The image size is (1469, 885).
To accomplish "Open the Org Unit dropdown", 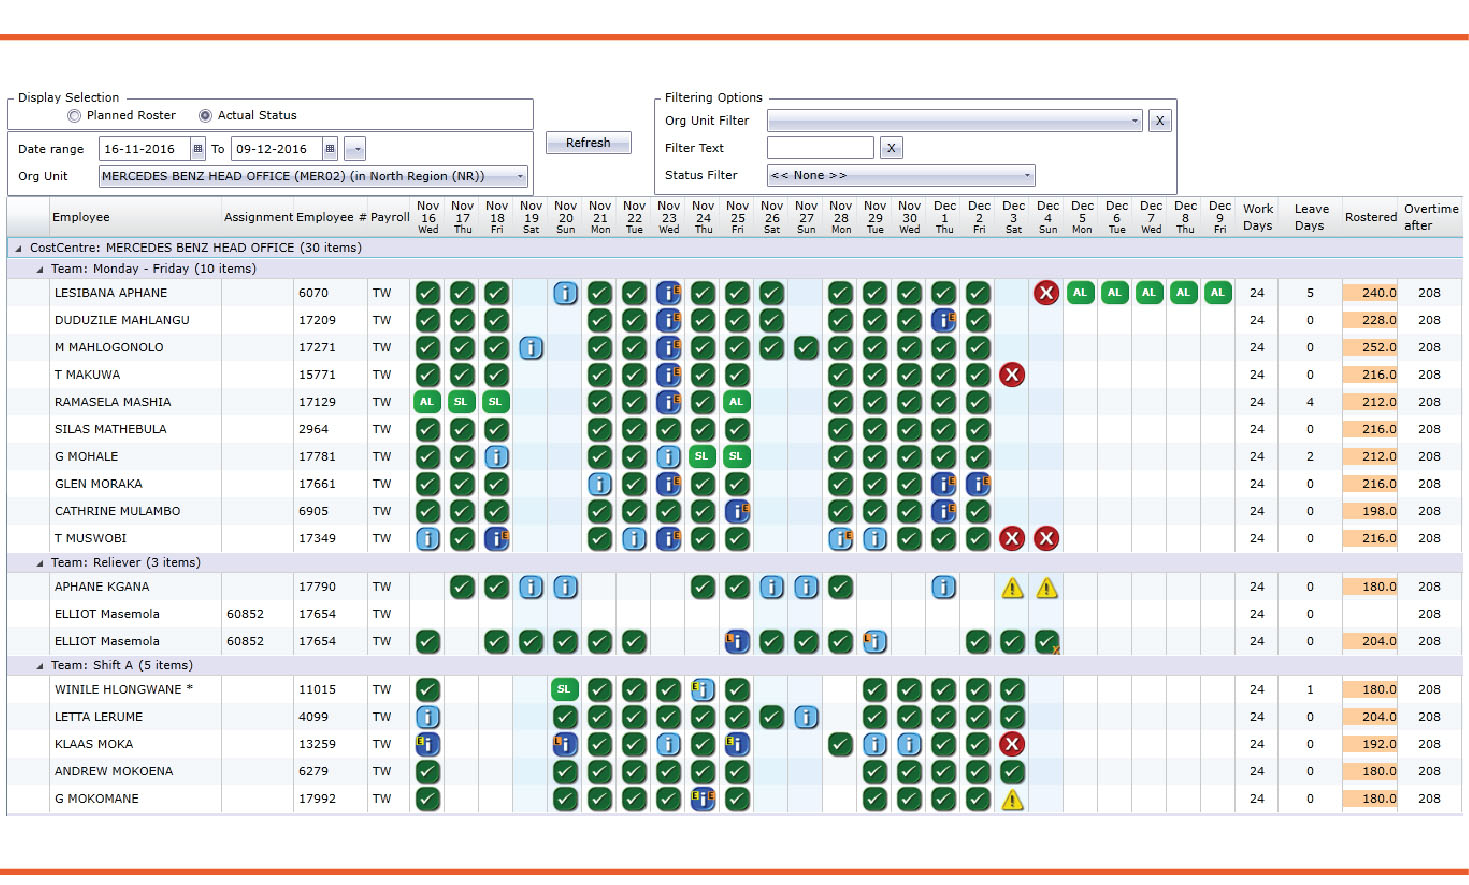I will (x=520, y=177).
